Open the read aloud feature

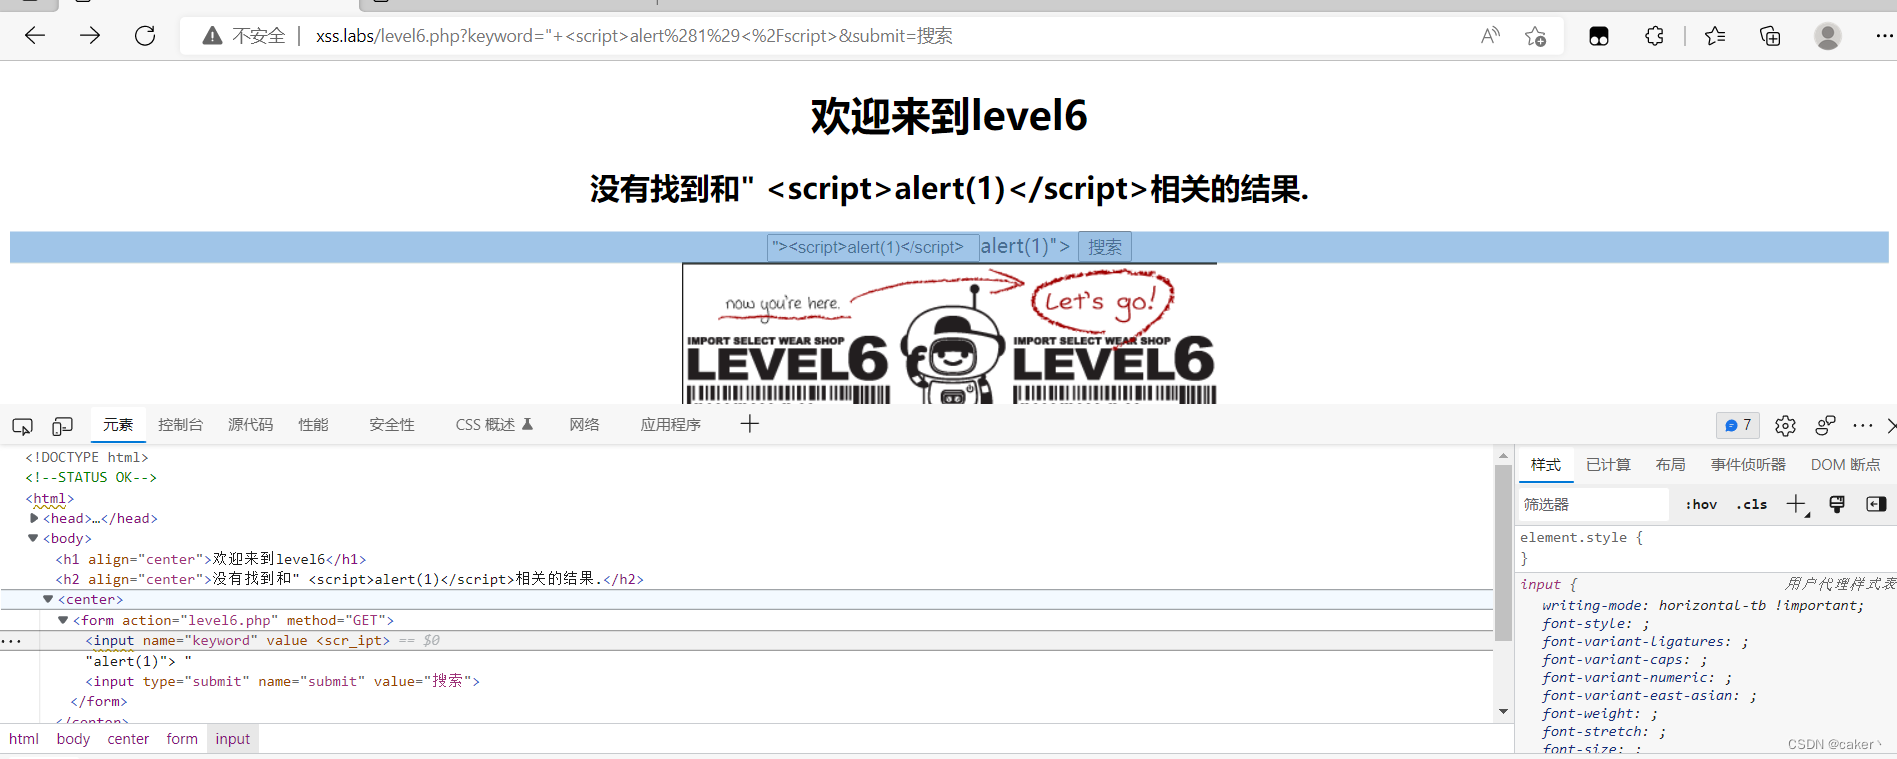[x=1490, y=36]
